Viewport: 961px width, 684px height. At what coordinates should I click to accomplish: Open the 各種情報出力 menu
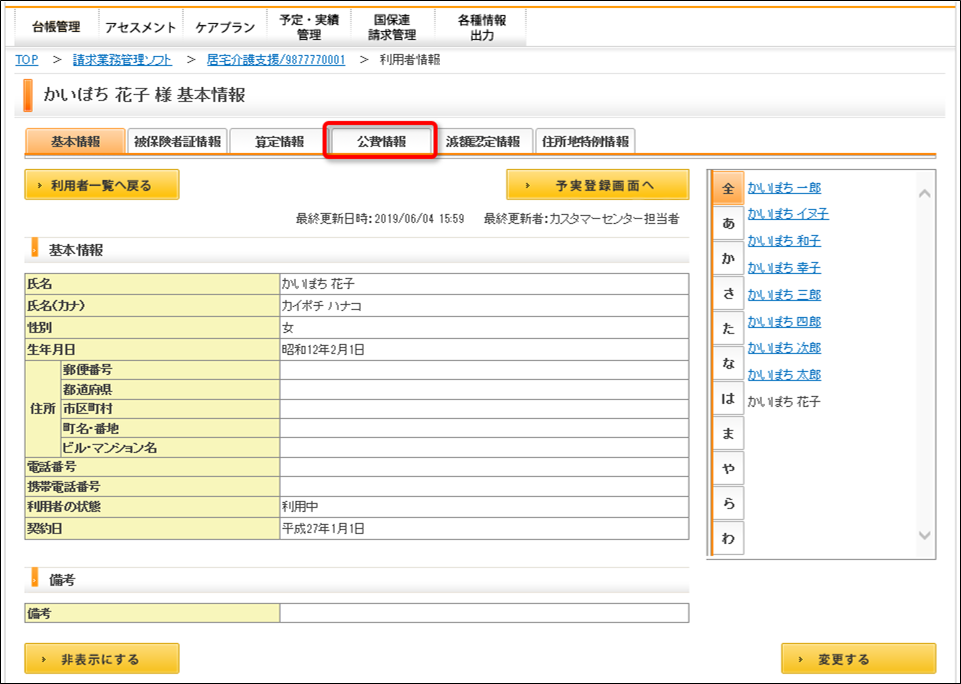click(481, 28)
